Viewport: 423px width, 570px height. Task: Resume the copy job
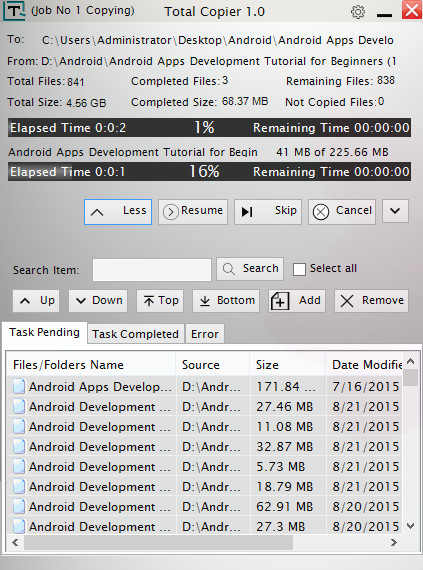193,212
